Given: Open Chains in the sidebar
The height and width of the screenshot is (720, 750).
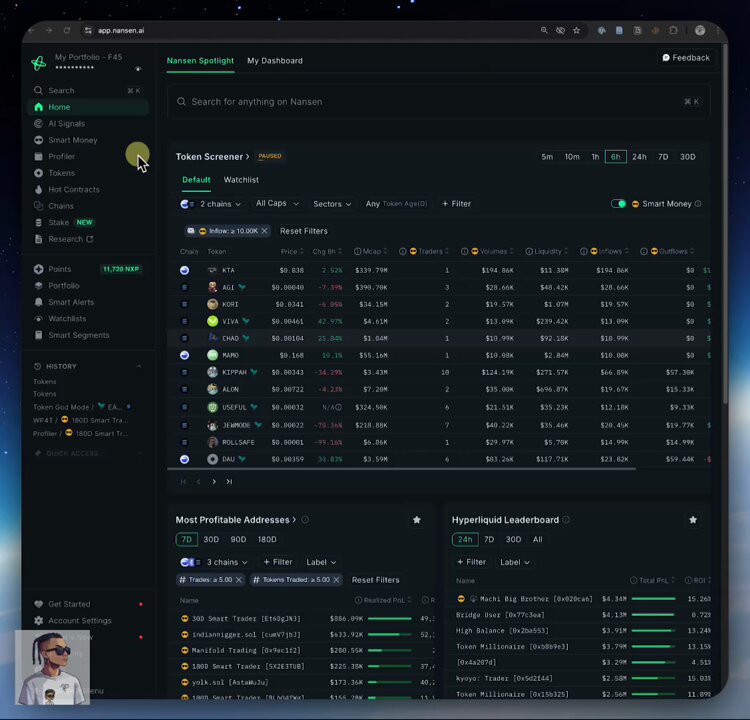Looking at the screenshot, I should coord(54,206).
